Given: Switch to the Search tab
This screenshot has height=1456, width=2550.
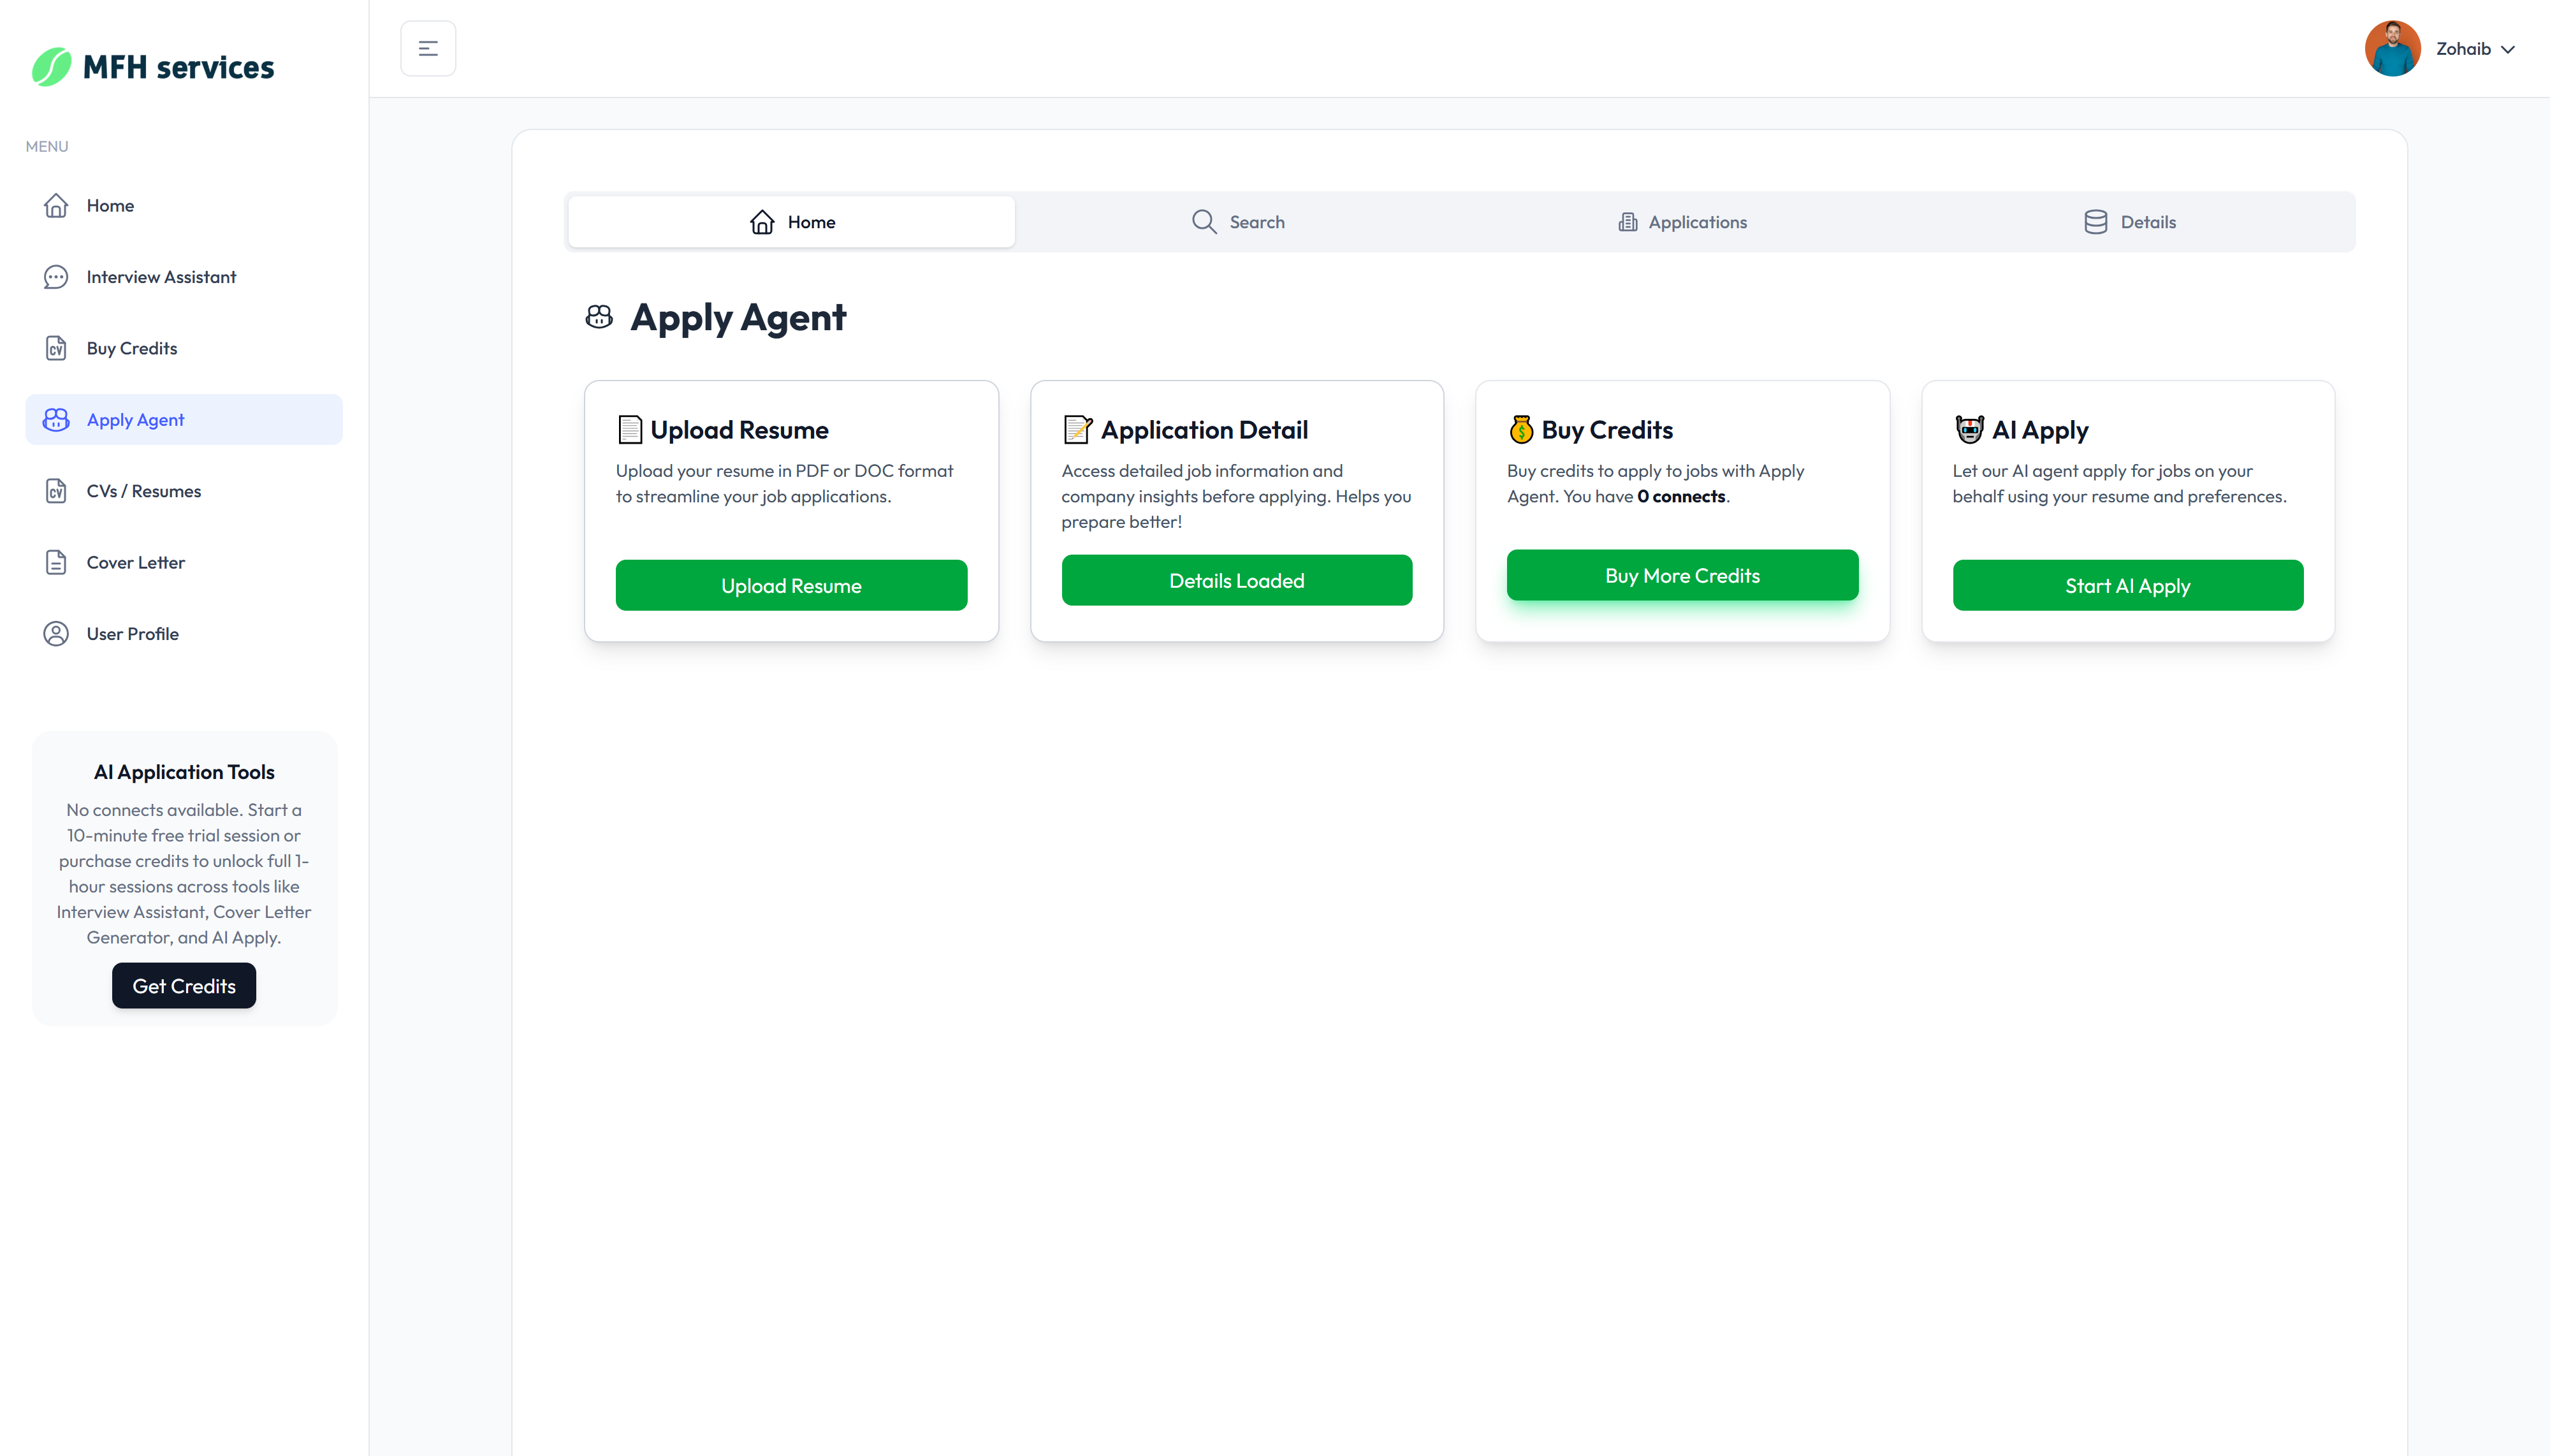Looking at the screenshot, I should pyautogui.click(x=1256, y=221).
